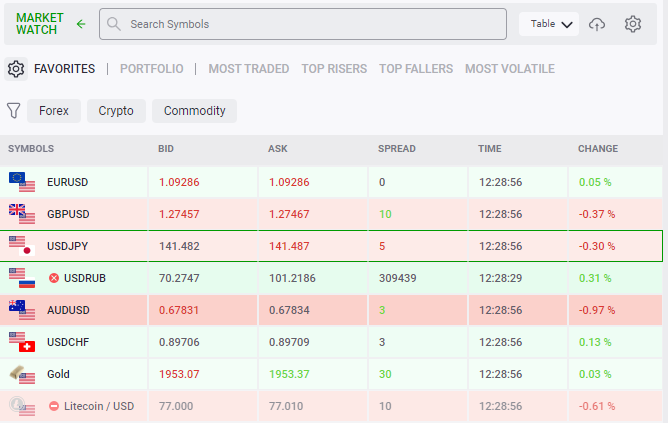Image resolution: width=668 pixels, height=423 pixels.
Task: Click EURUSD change value 0.05 %
Action: pos(595,182)
